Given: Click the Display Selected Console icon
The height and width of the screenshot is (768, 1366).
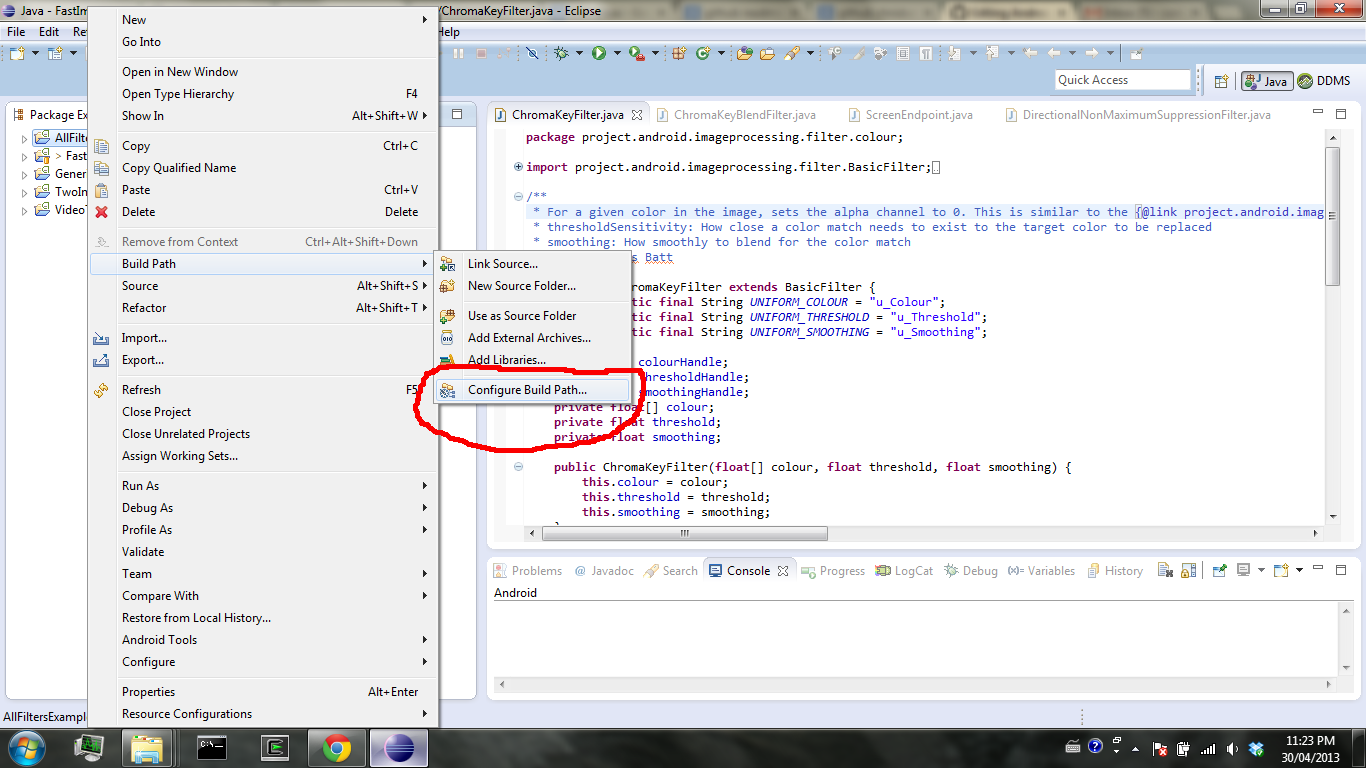Looking at the screenshot, I should click(1243, 570).
